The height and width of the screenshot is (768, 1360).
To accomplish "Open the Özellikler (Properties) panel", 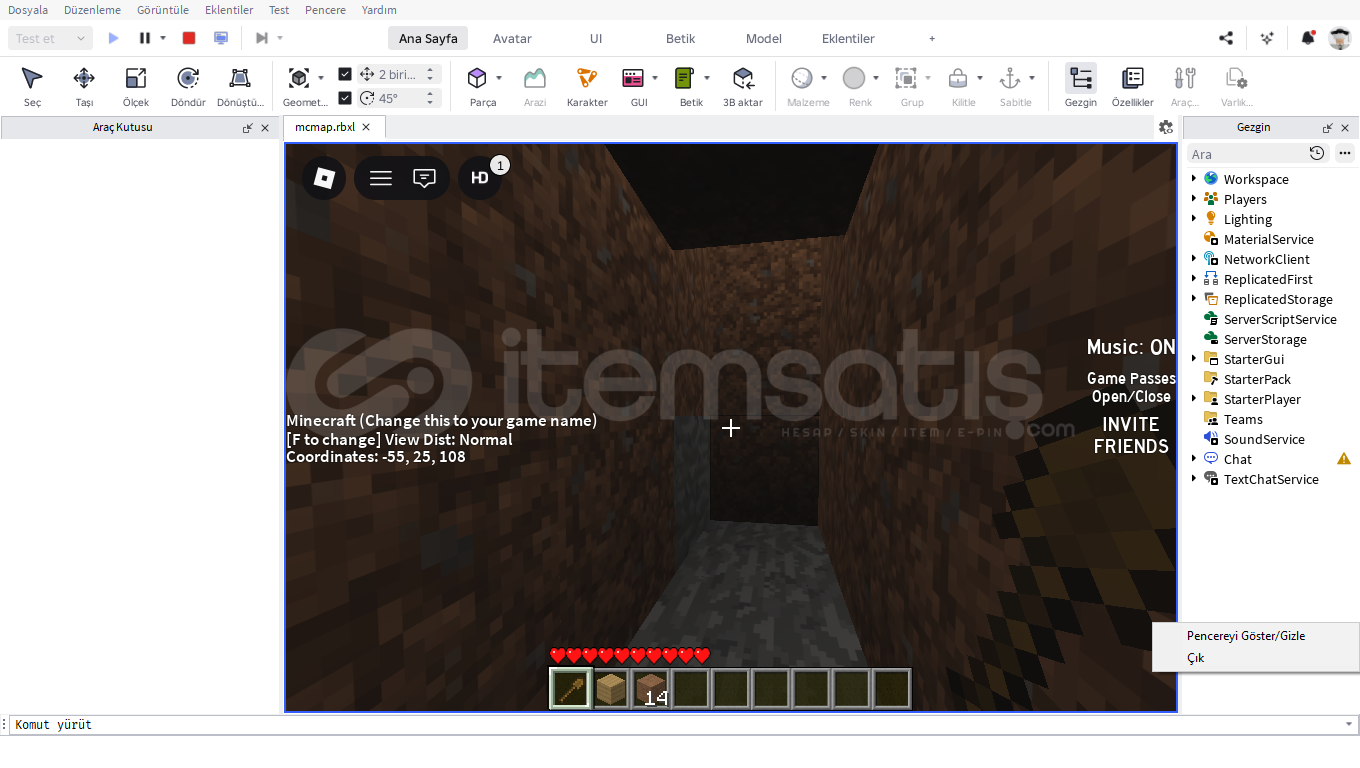I will pos(1132,86).
